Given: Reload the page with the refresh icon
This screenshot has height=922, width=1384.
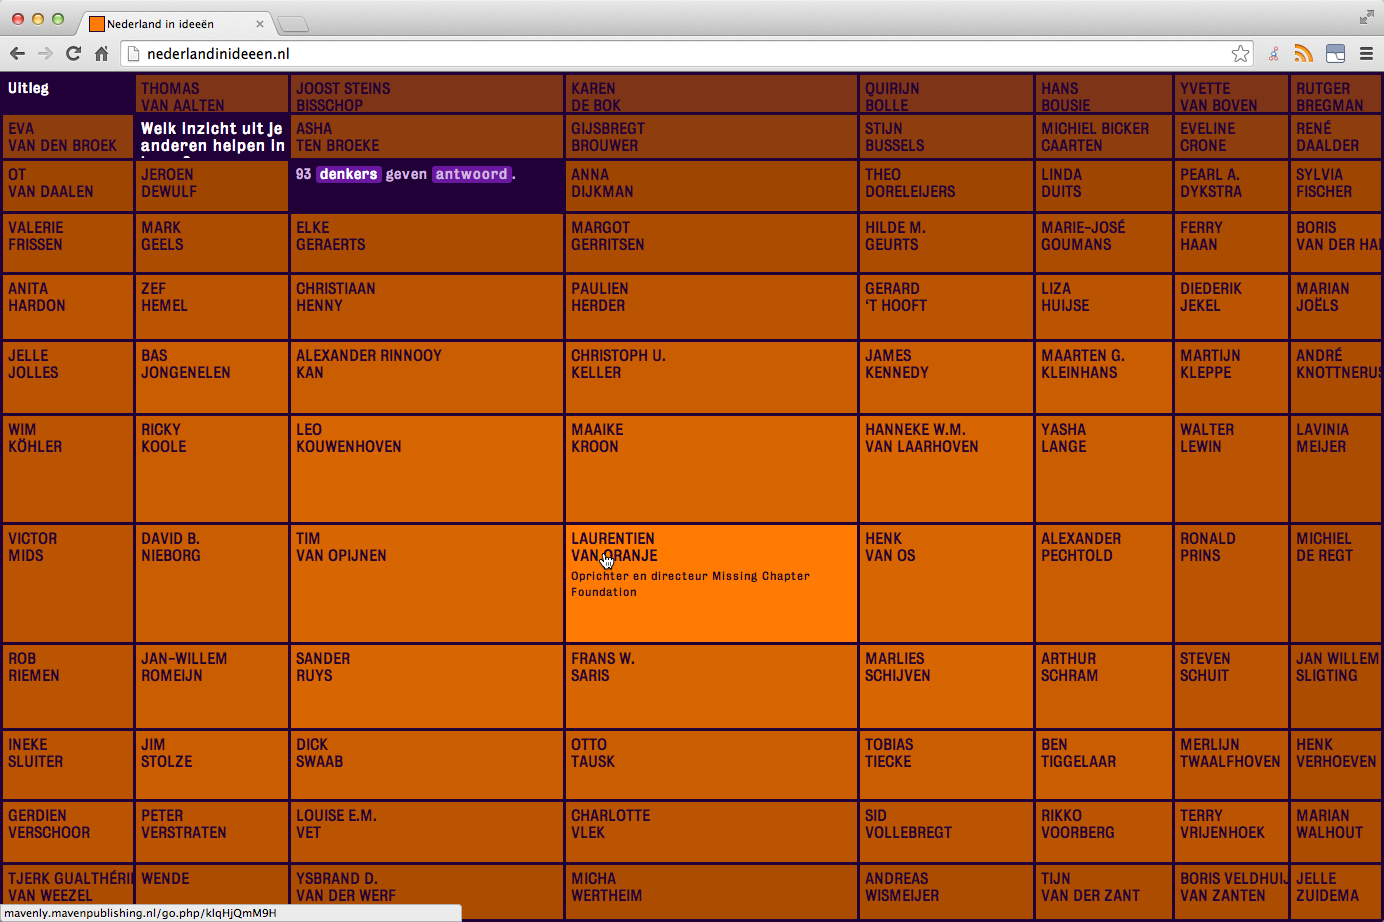Looking at the screenshot, I should [x=73, y=54].
